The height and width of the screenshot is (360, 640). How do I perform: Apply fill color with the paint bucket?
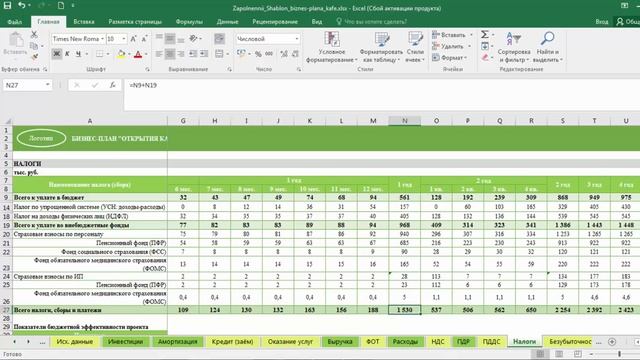click(x=121, y=54)
